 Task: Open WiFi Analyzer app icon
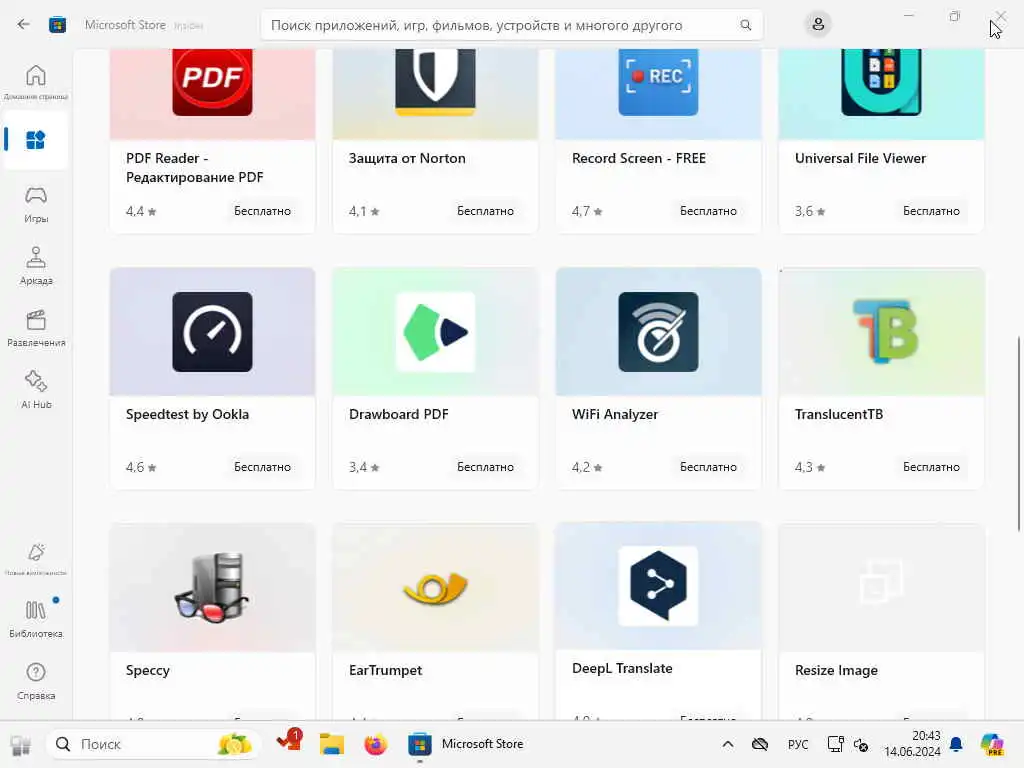[658, 332]
